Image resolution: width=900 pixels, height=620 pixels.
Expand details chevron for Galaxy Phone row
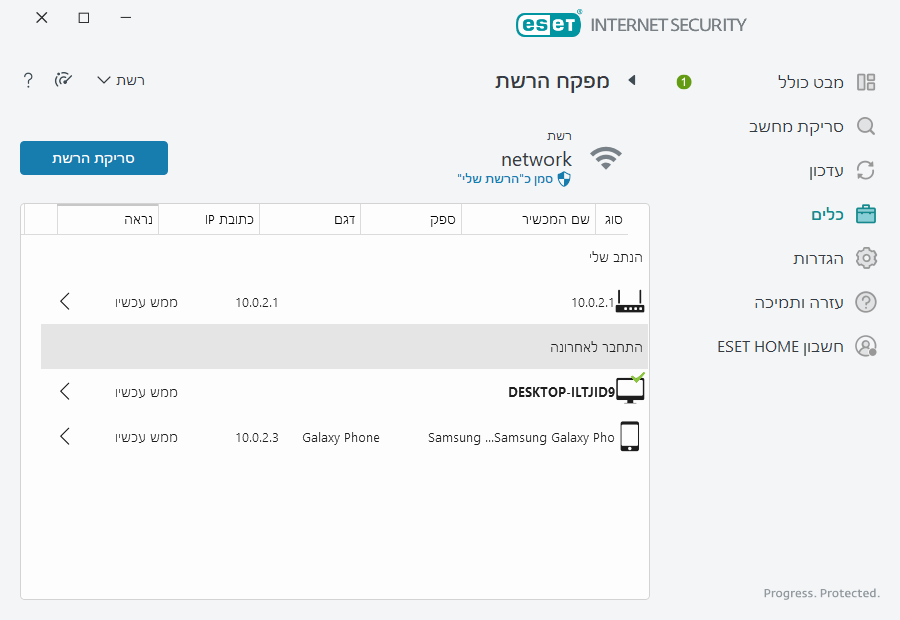pos(65,437)
